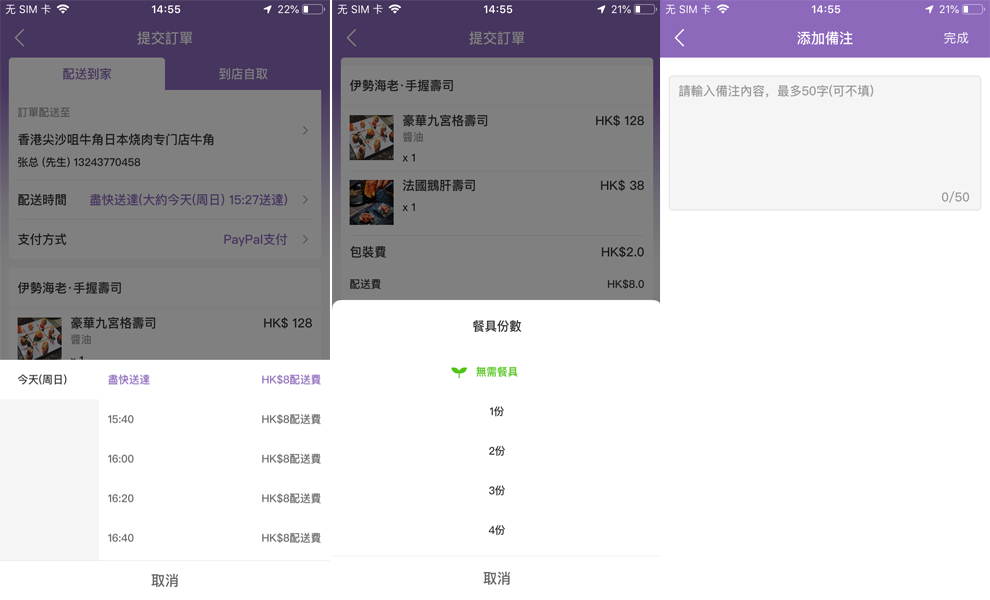Screen dimensions: 990x600
Task: Tap 伊勢海老·手握壽司 header on second screen
Action: pos(402,85)
